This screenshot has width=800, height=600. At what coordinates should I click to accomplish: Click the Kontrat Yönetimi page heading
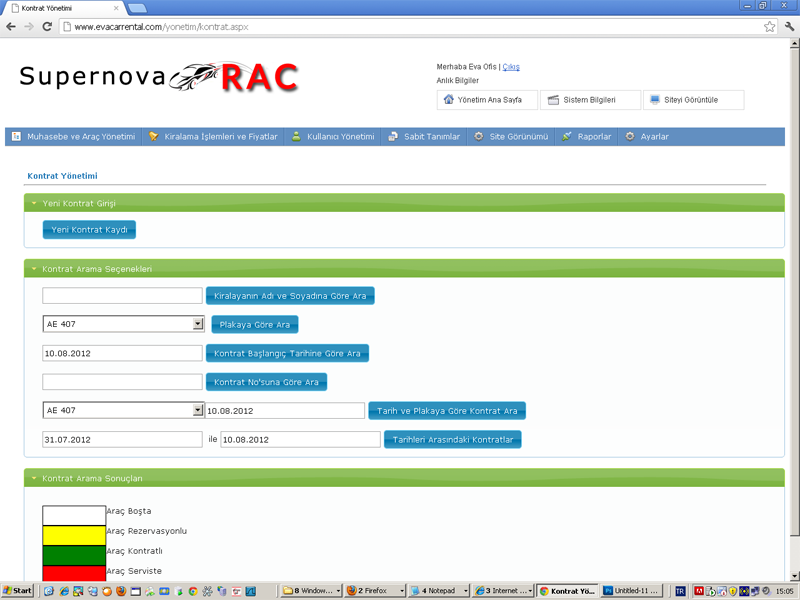[62, 176]
